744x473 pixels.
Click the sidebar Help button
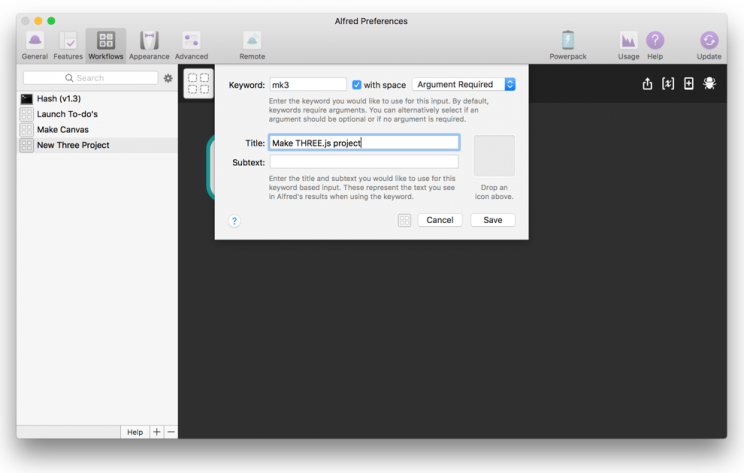[135, 432]
